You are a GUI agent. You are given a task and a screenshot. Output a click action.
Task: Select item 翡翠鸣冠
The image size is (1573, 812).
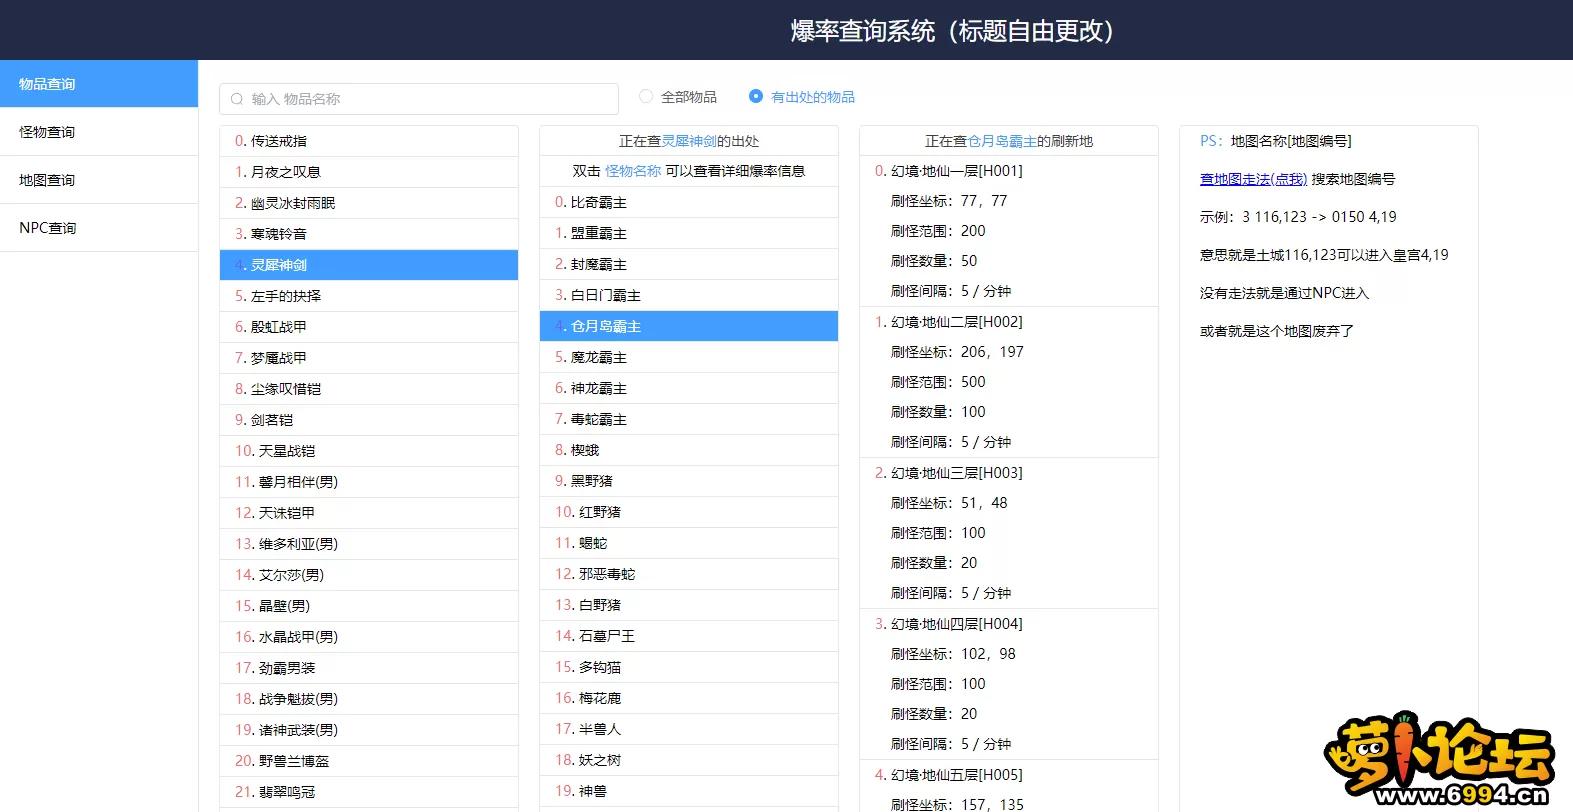point(369,792)
